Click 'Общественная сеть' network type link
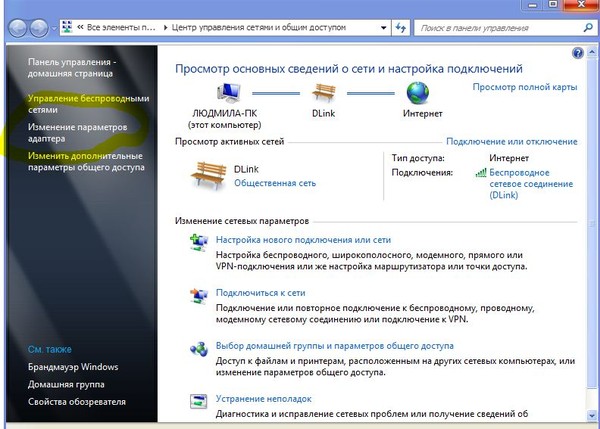This screenshot has height=429, width=600. pos(275,183)
